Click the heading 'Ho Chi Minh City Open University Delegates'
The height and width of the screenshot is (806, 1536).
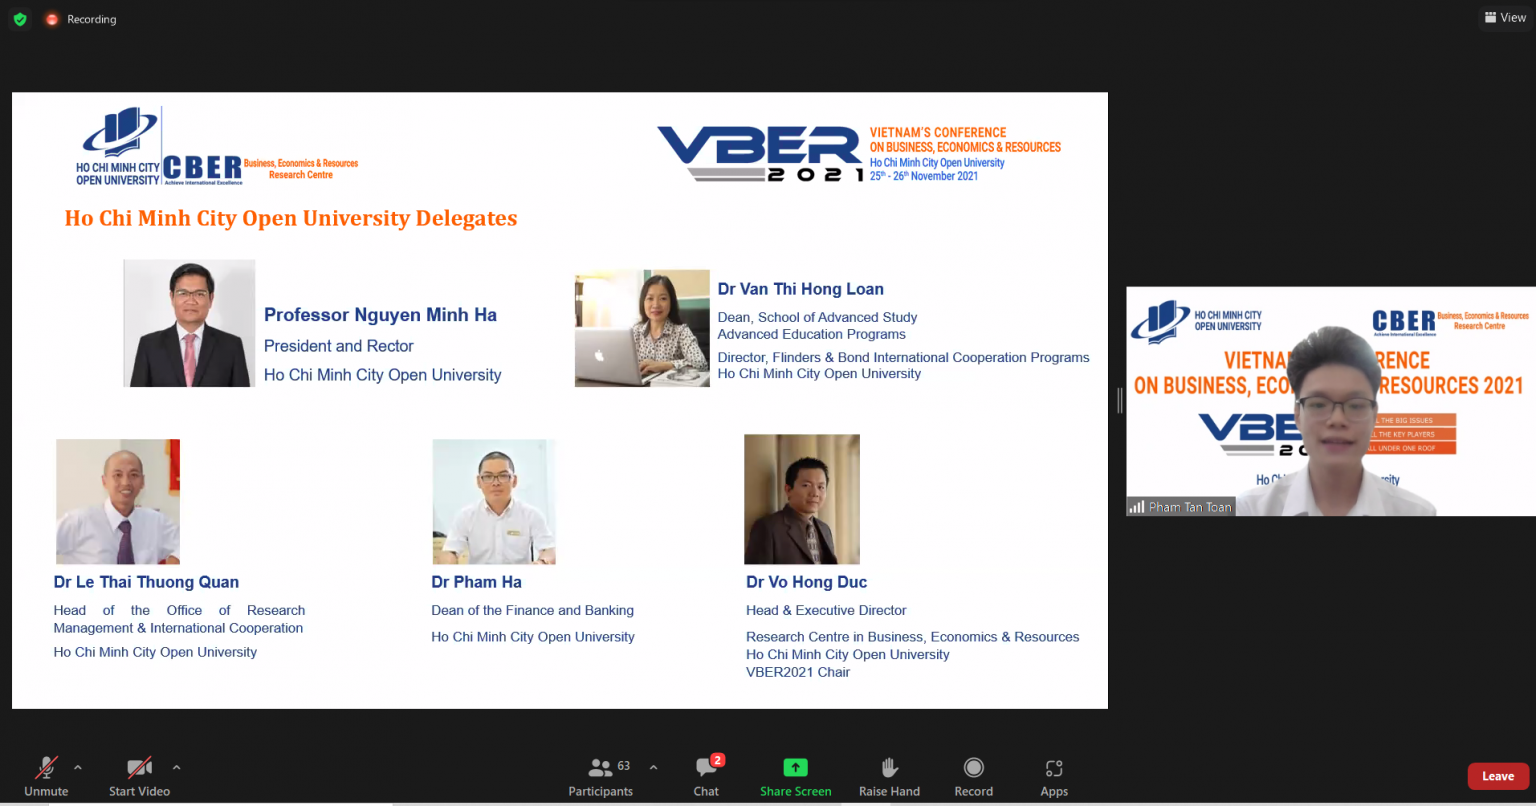[x=291, y=218]
